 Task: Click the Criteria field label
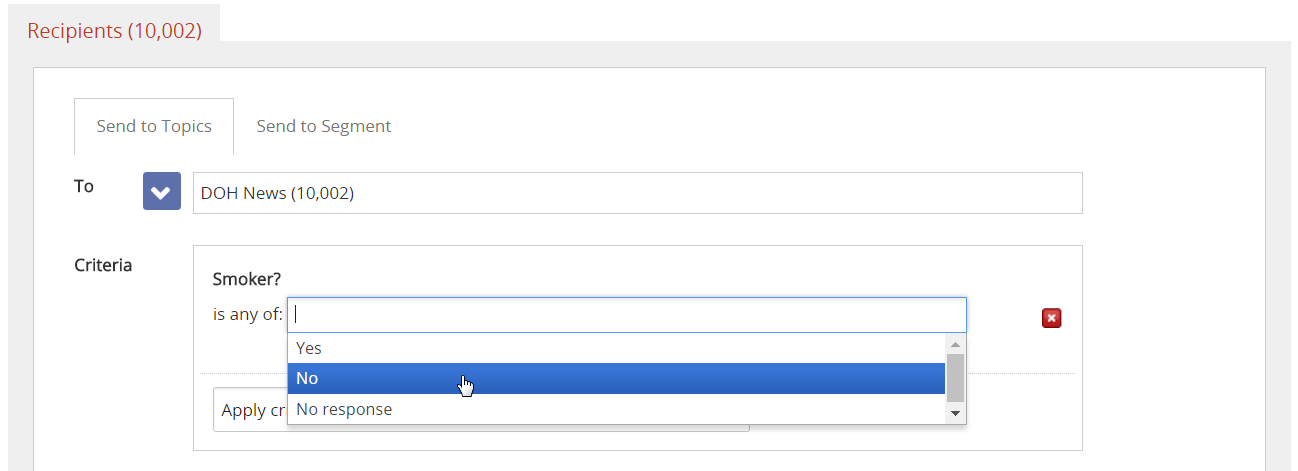(x=103, y=265)
